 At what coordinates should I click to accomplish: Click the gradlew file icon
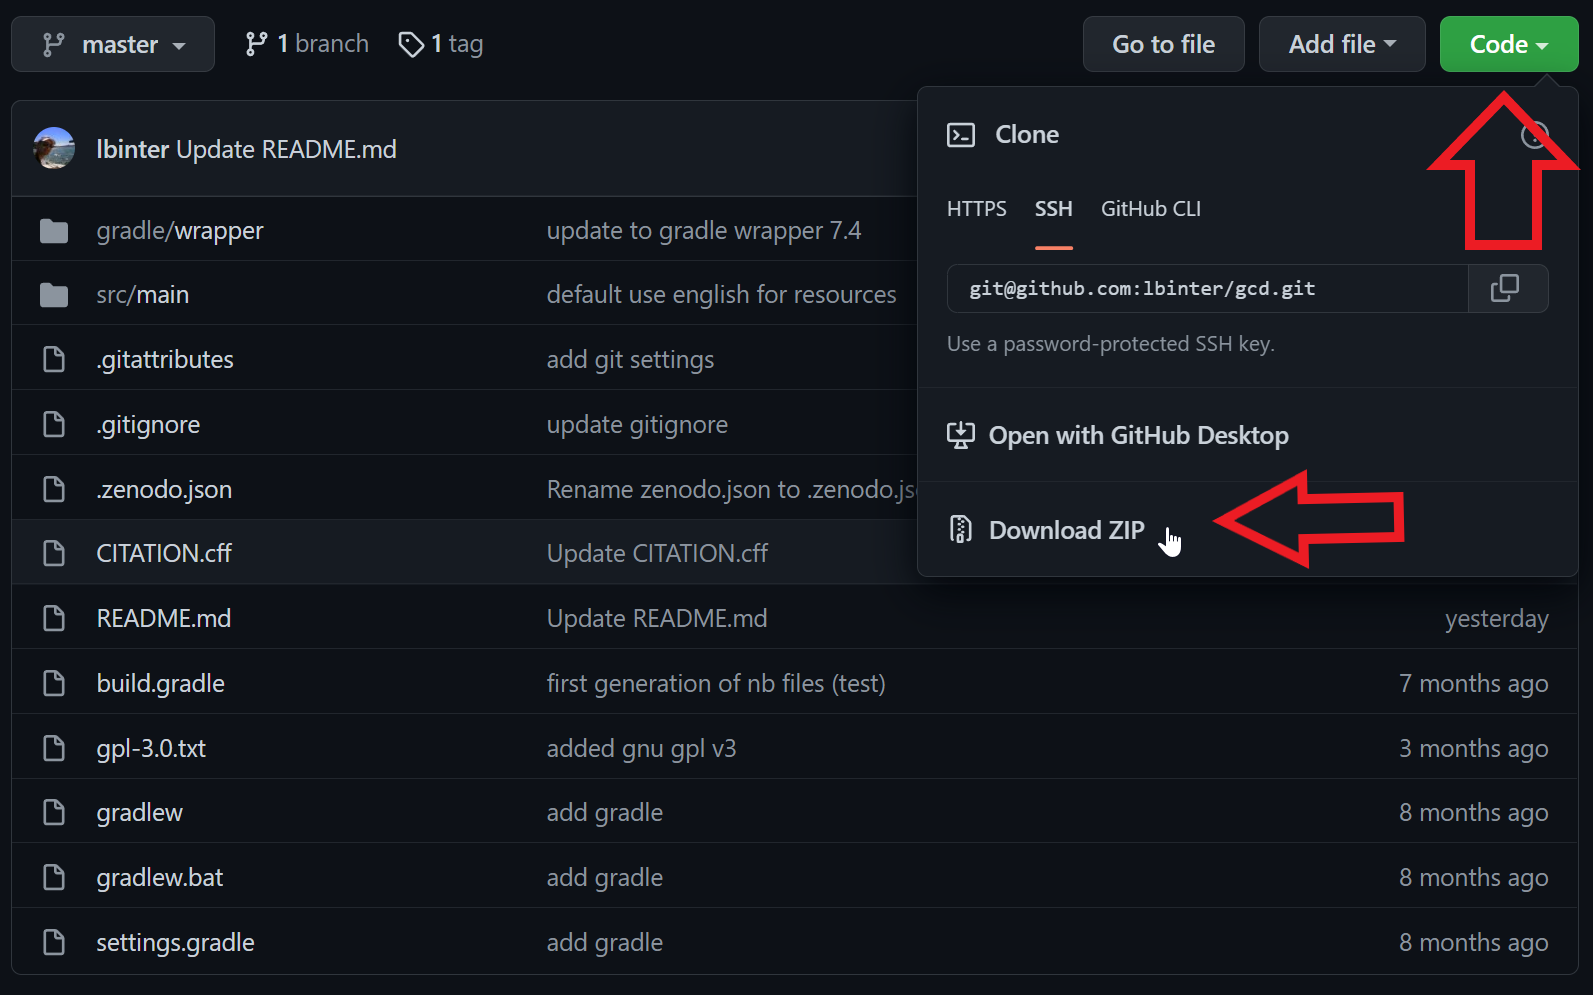[54, 812]
